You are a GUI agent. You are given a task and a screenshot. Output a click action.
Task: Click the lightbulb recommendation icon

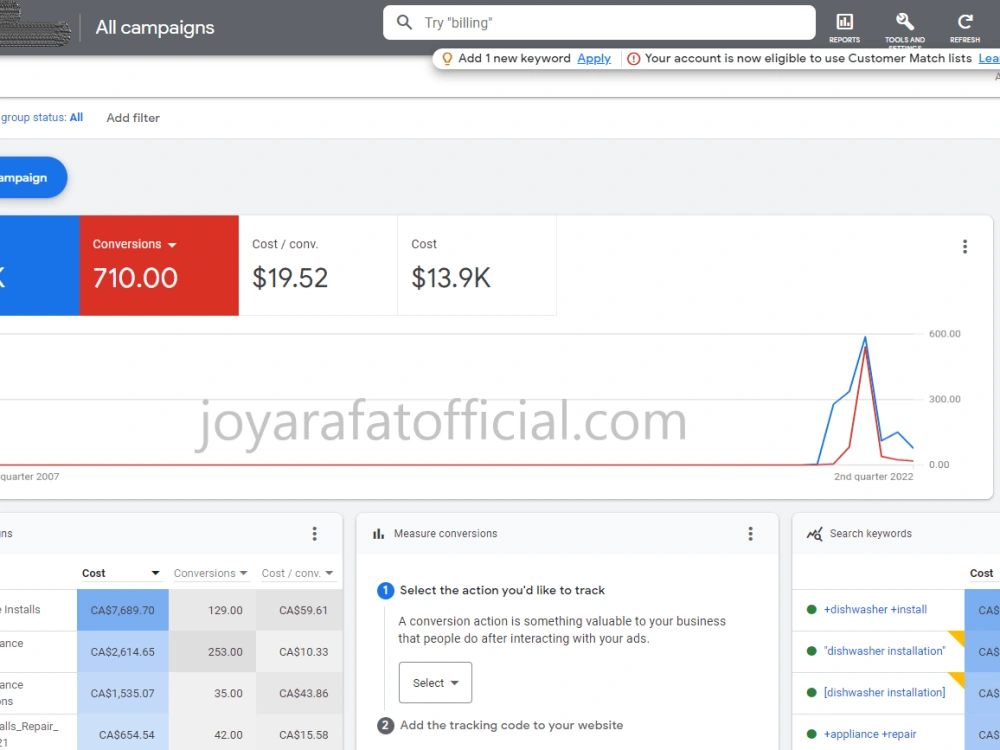pos(447,59)
